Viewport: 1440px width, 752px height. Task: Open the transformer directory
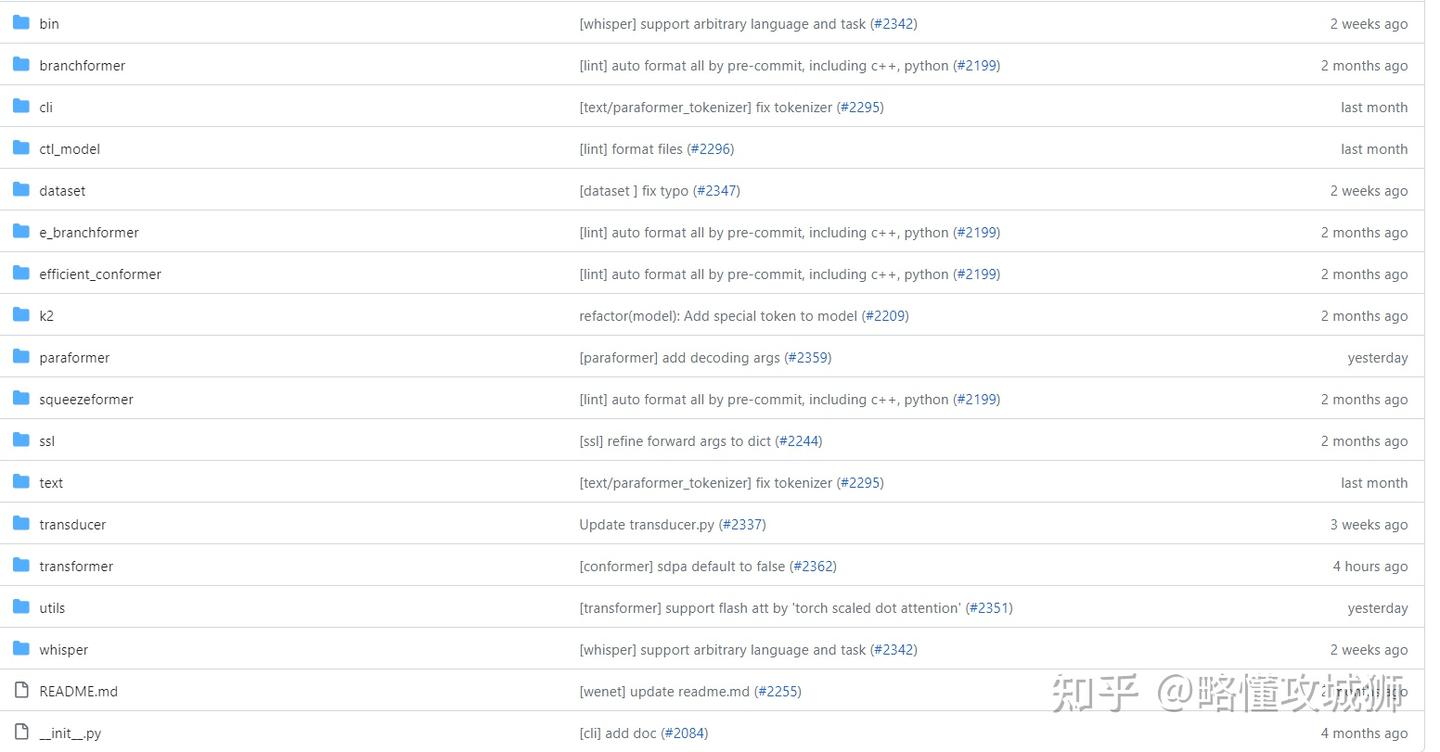(x=76, y=566)
